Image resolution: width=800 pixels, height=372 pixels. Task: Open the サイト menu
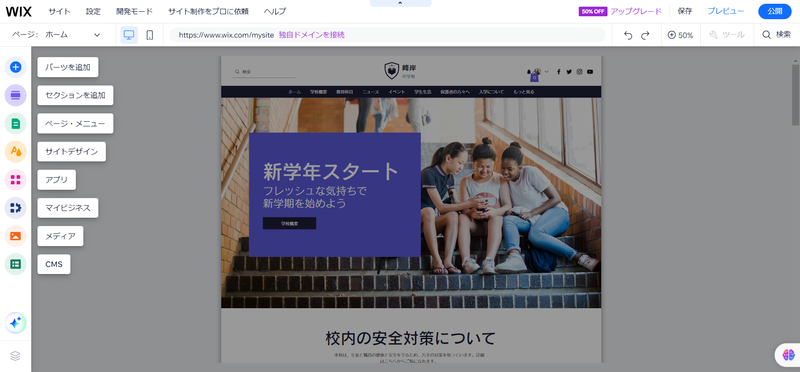coord(59,11)
